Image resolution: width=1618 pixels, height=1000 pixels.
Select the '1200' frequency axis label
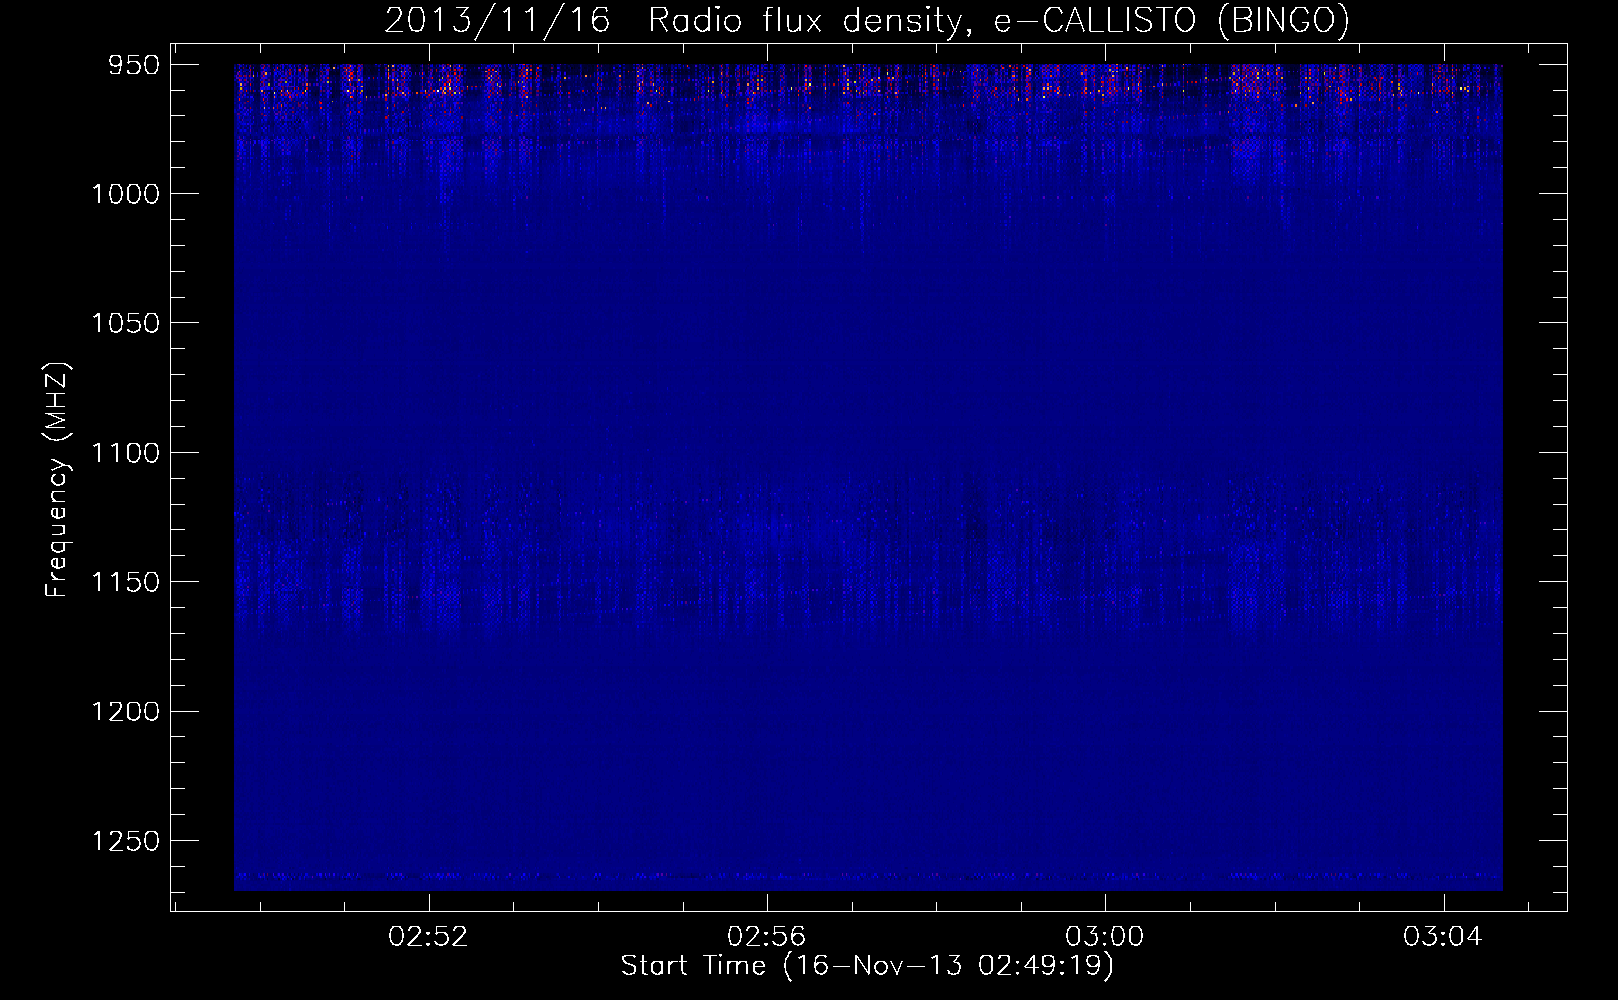coord(126,711)
